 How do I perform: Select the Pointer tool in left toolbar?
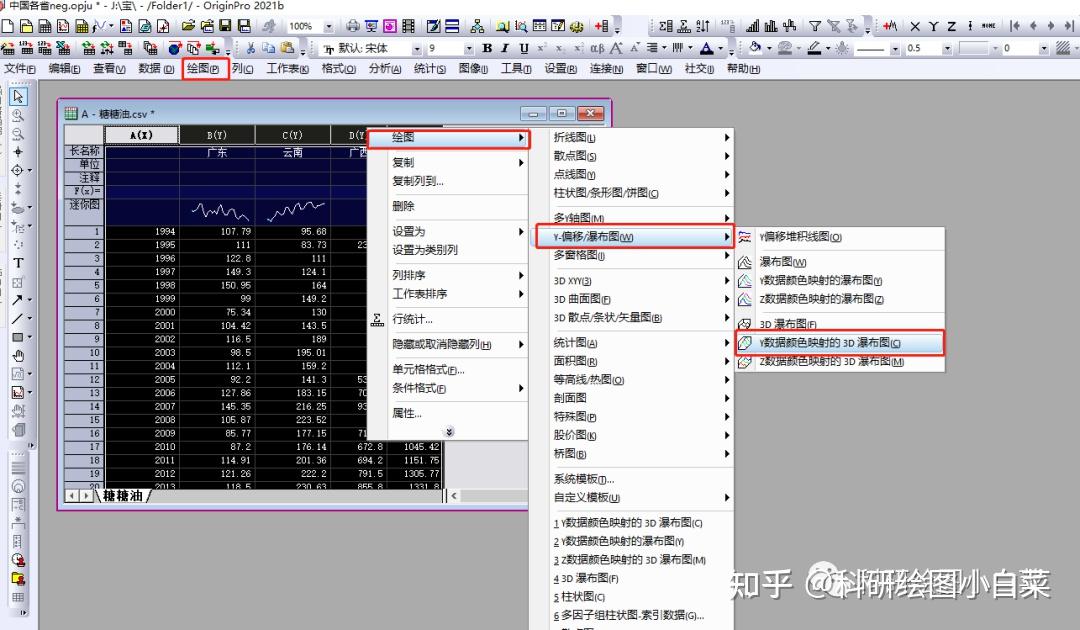tap(18, 97)
